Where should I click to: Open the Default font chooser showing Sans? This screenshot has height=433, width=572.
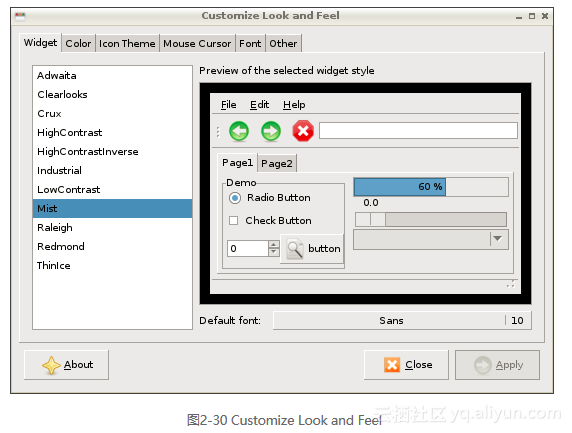(402, 320)
